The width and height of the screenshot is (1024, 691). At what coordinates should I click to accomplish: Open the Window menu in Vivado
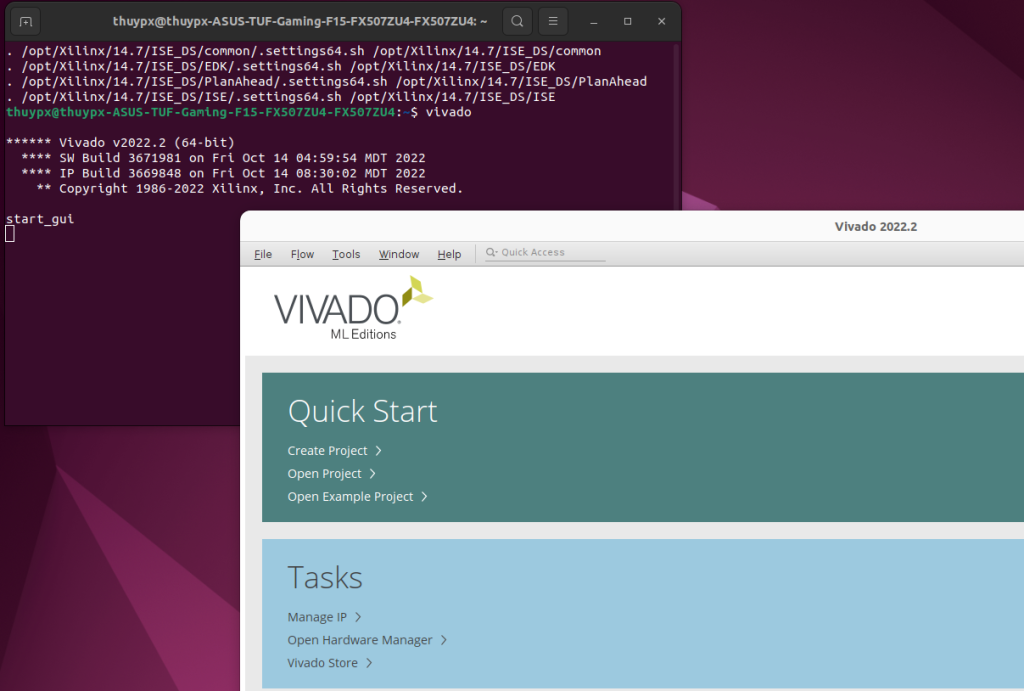[399, 254]
